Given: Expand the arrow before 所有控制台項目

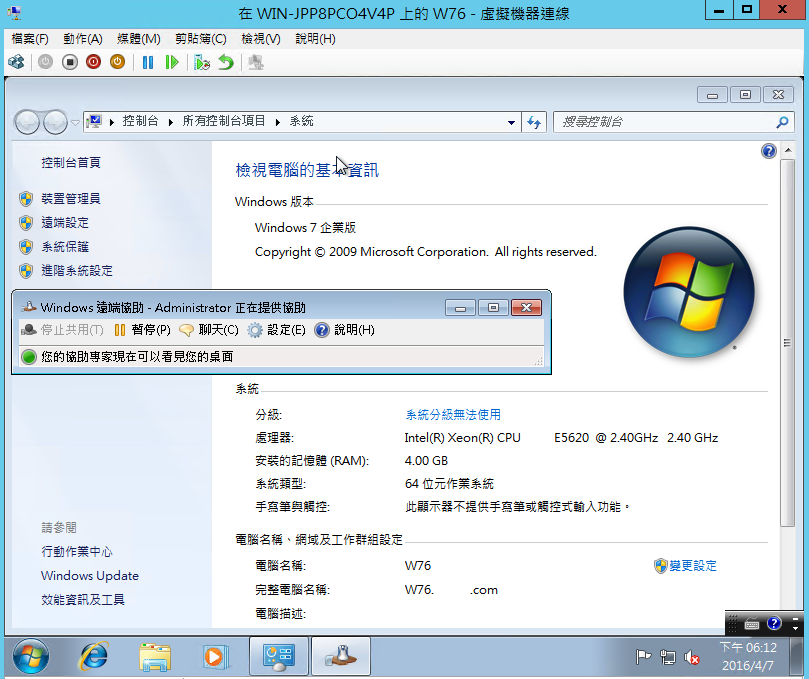Looking at the screenshot, I should pyautogui.click(x=171, y=122).
